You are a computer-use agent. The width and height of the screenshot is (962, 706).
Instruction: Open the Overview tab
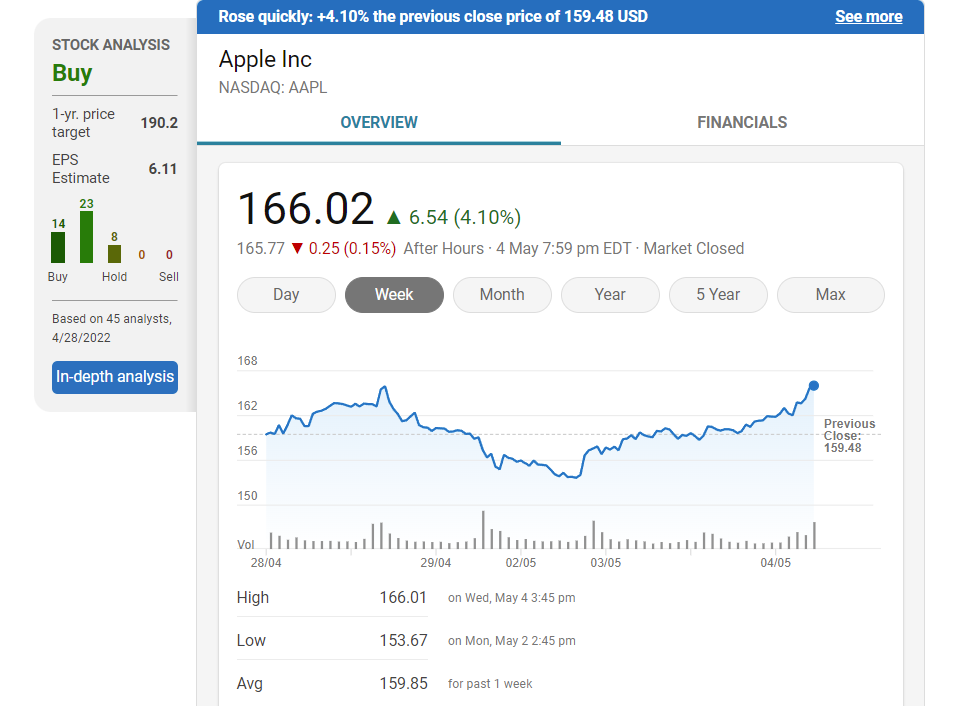379,122
